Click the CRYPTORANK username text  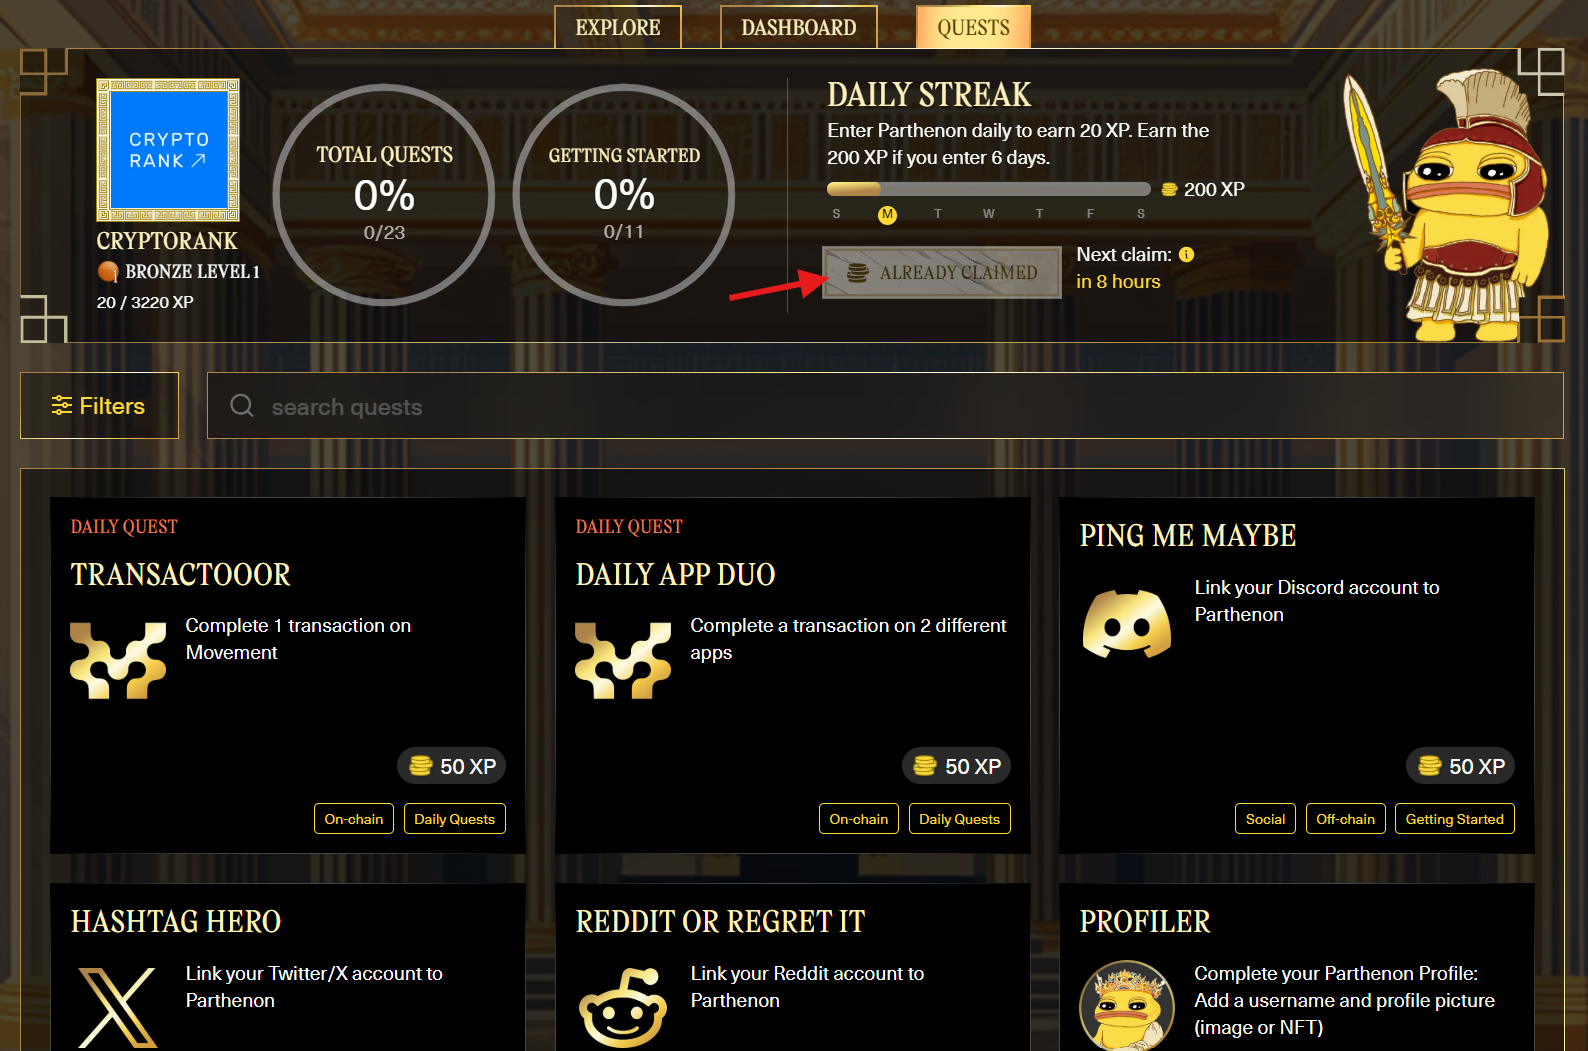(x=167, y=241)
